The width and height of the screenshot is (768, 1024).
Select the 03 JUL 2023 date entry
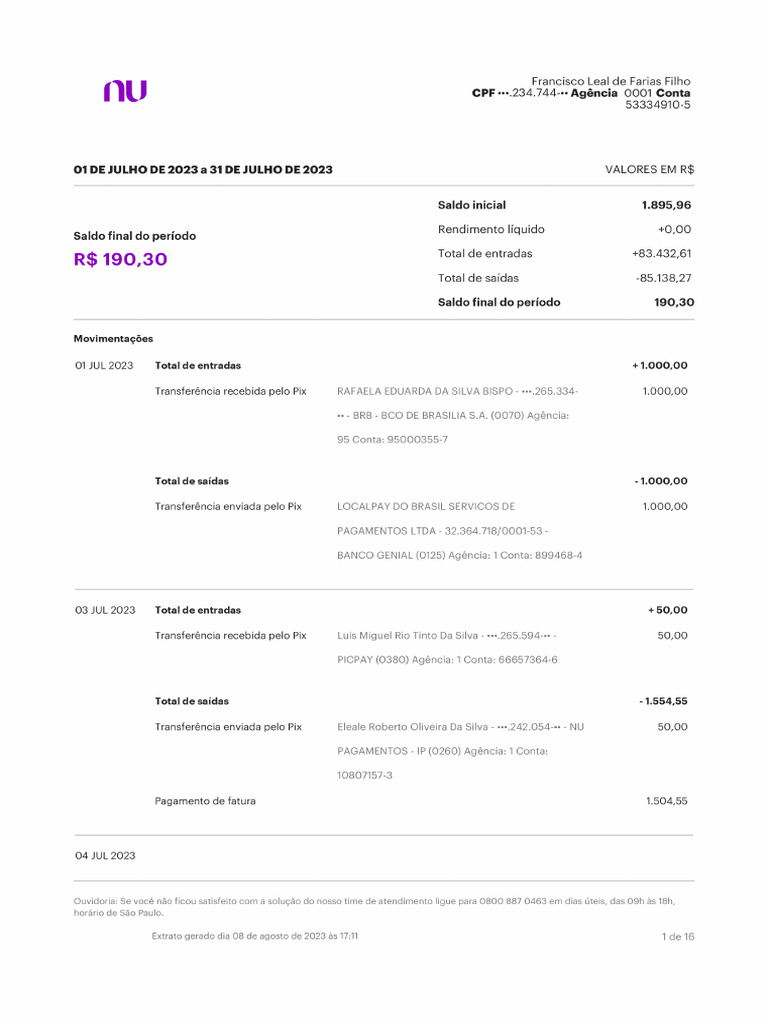pos(105,610)
